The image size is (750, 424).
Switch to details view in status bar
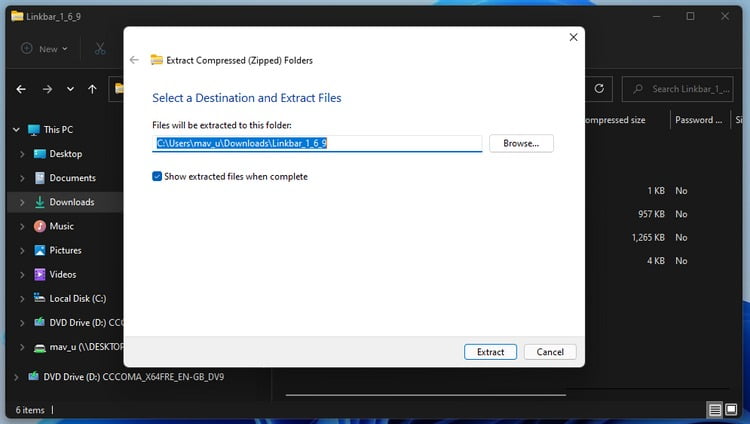click(715, 410)
